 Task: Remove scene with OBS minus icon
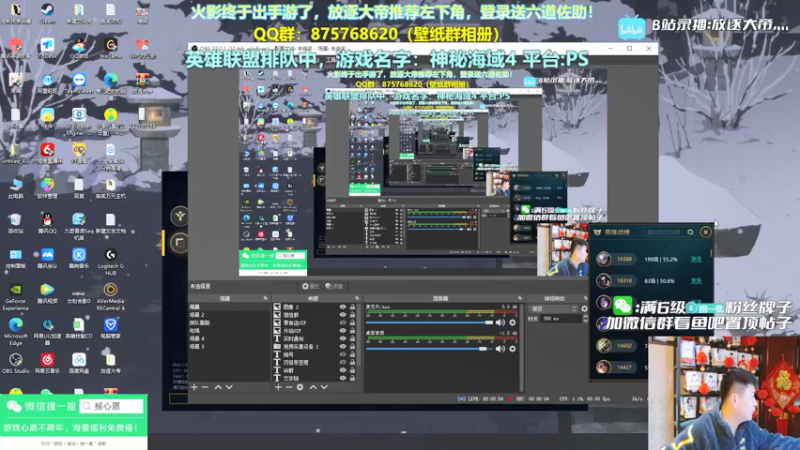coord(205,387)
